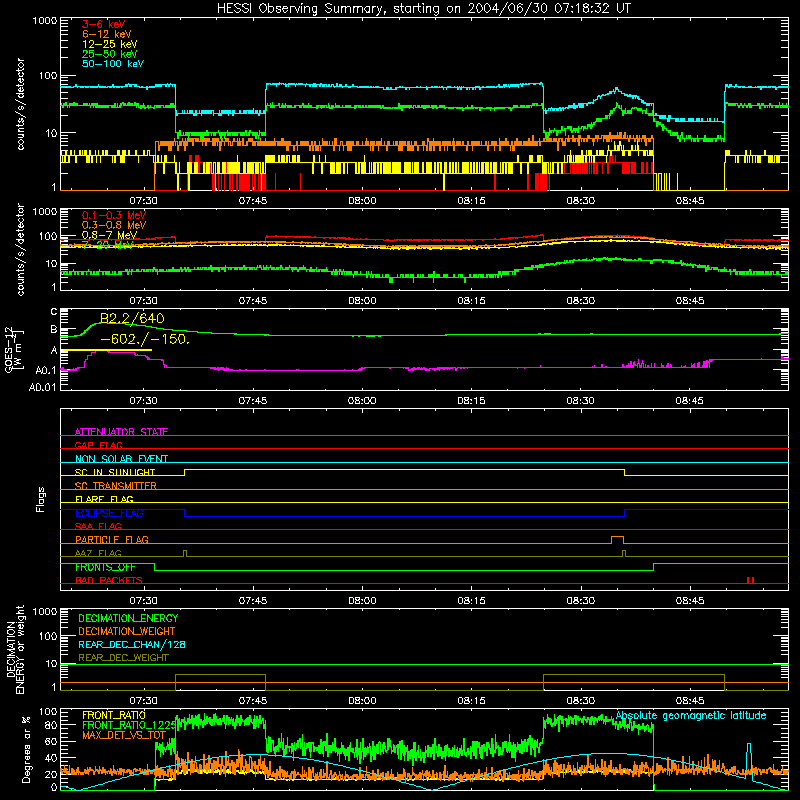Select the DECIMATION_WEIGHT legend label
The image size is (800, 800).
click(x=127, y=631)
